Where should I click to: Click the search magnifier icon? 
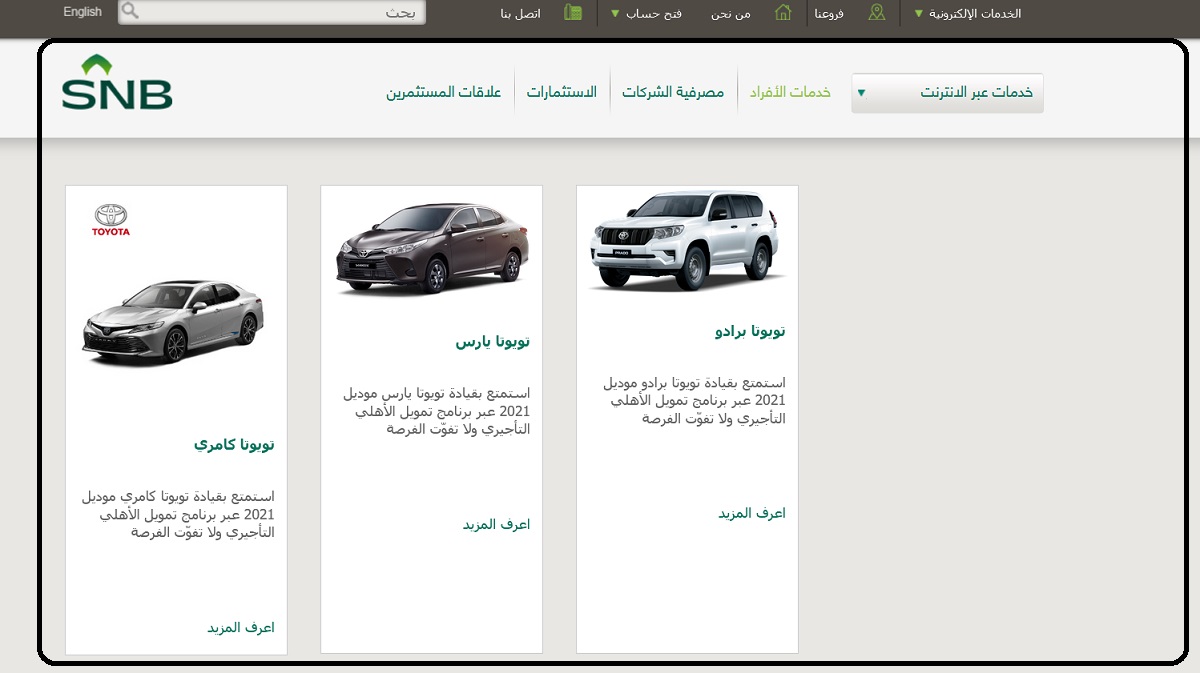[131, 12]
